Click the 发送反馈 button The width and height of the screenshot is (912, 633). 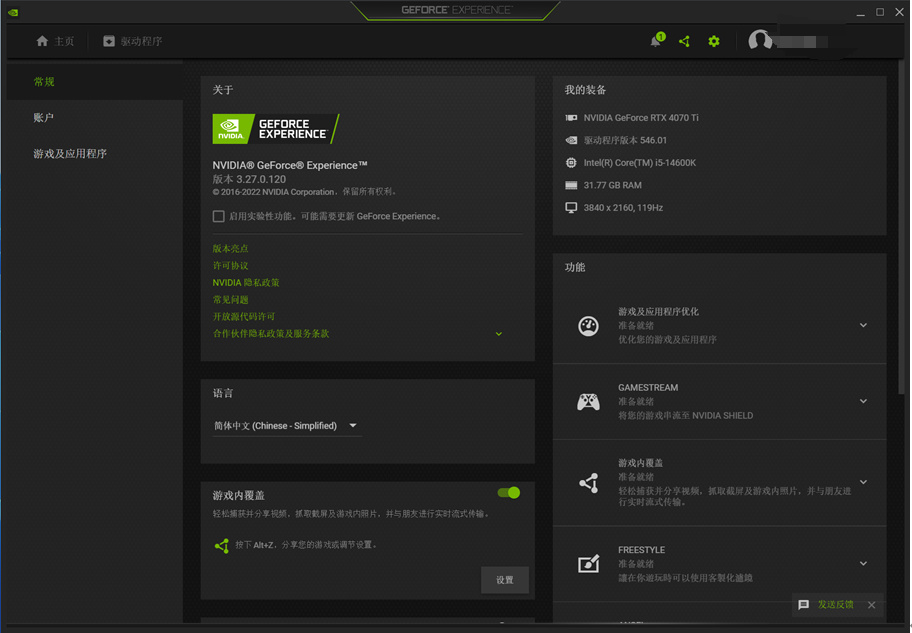[x=835, y=604]
